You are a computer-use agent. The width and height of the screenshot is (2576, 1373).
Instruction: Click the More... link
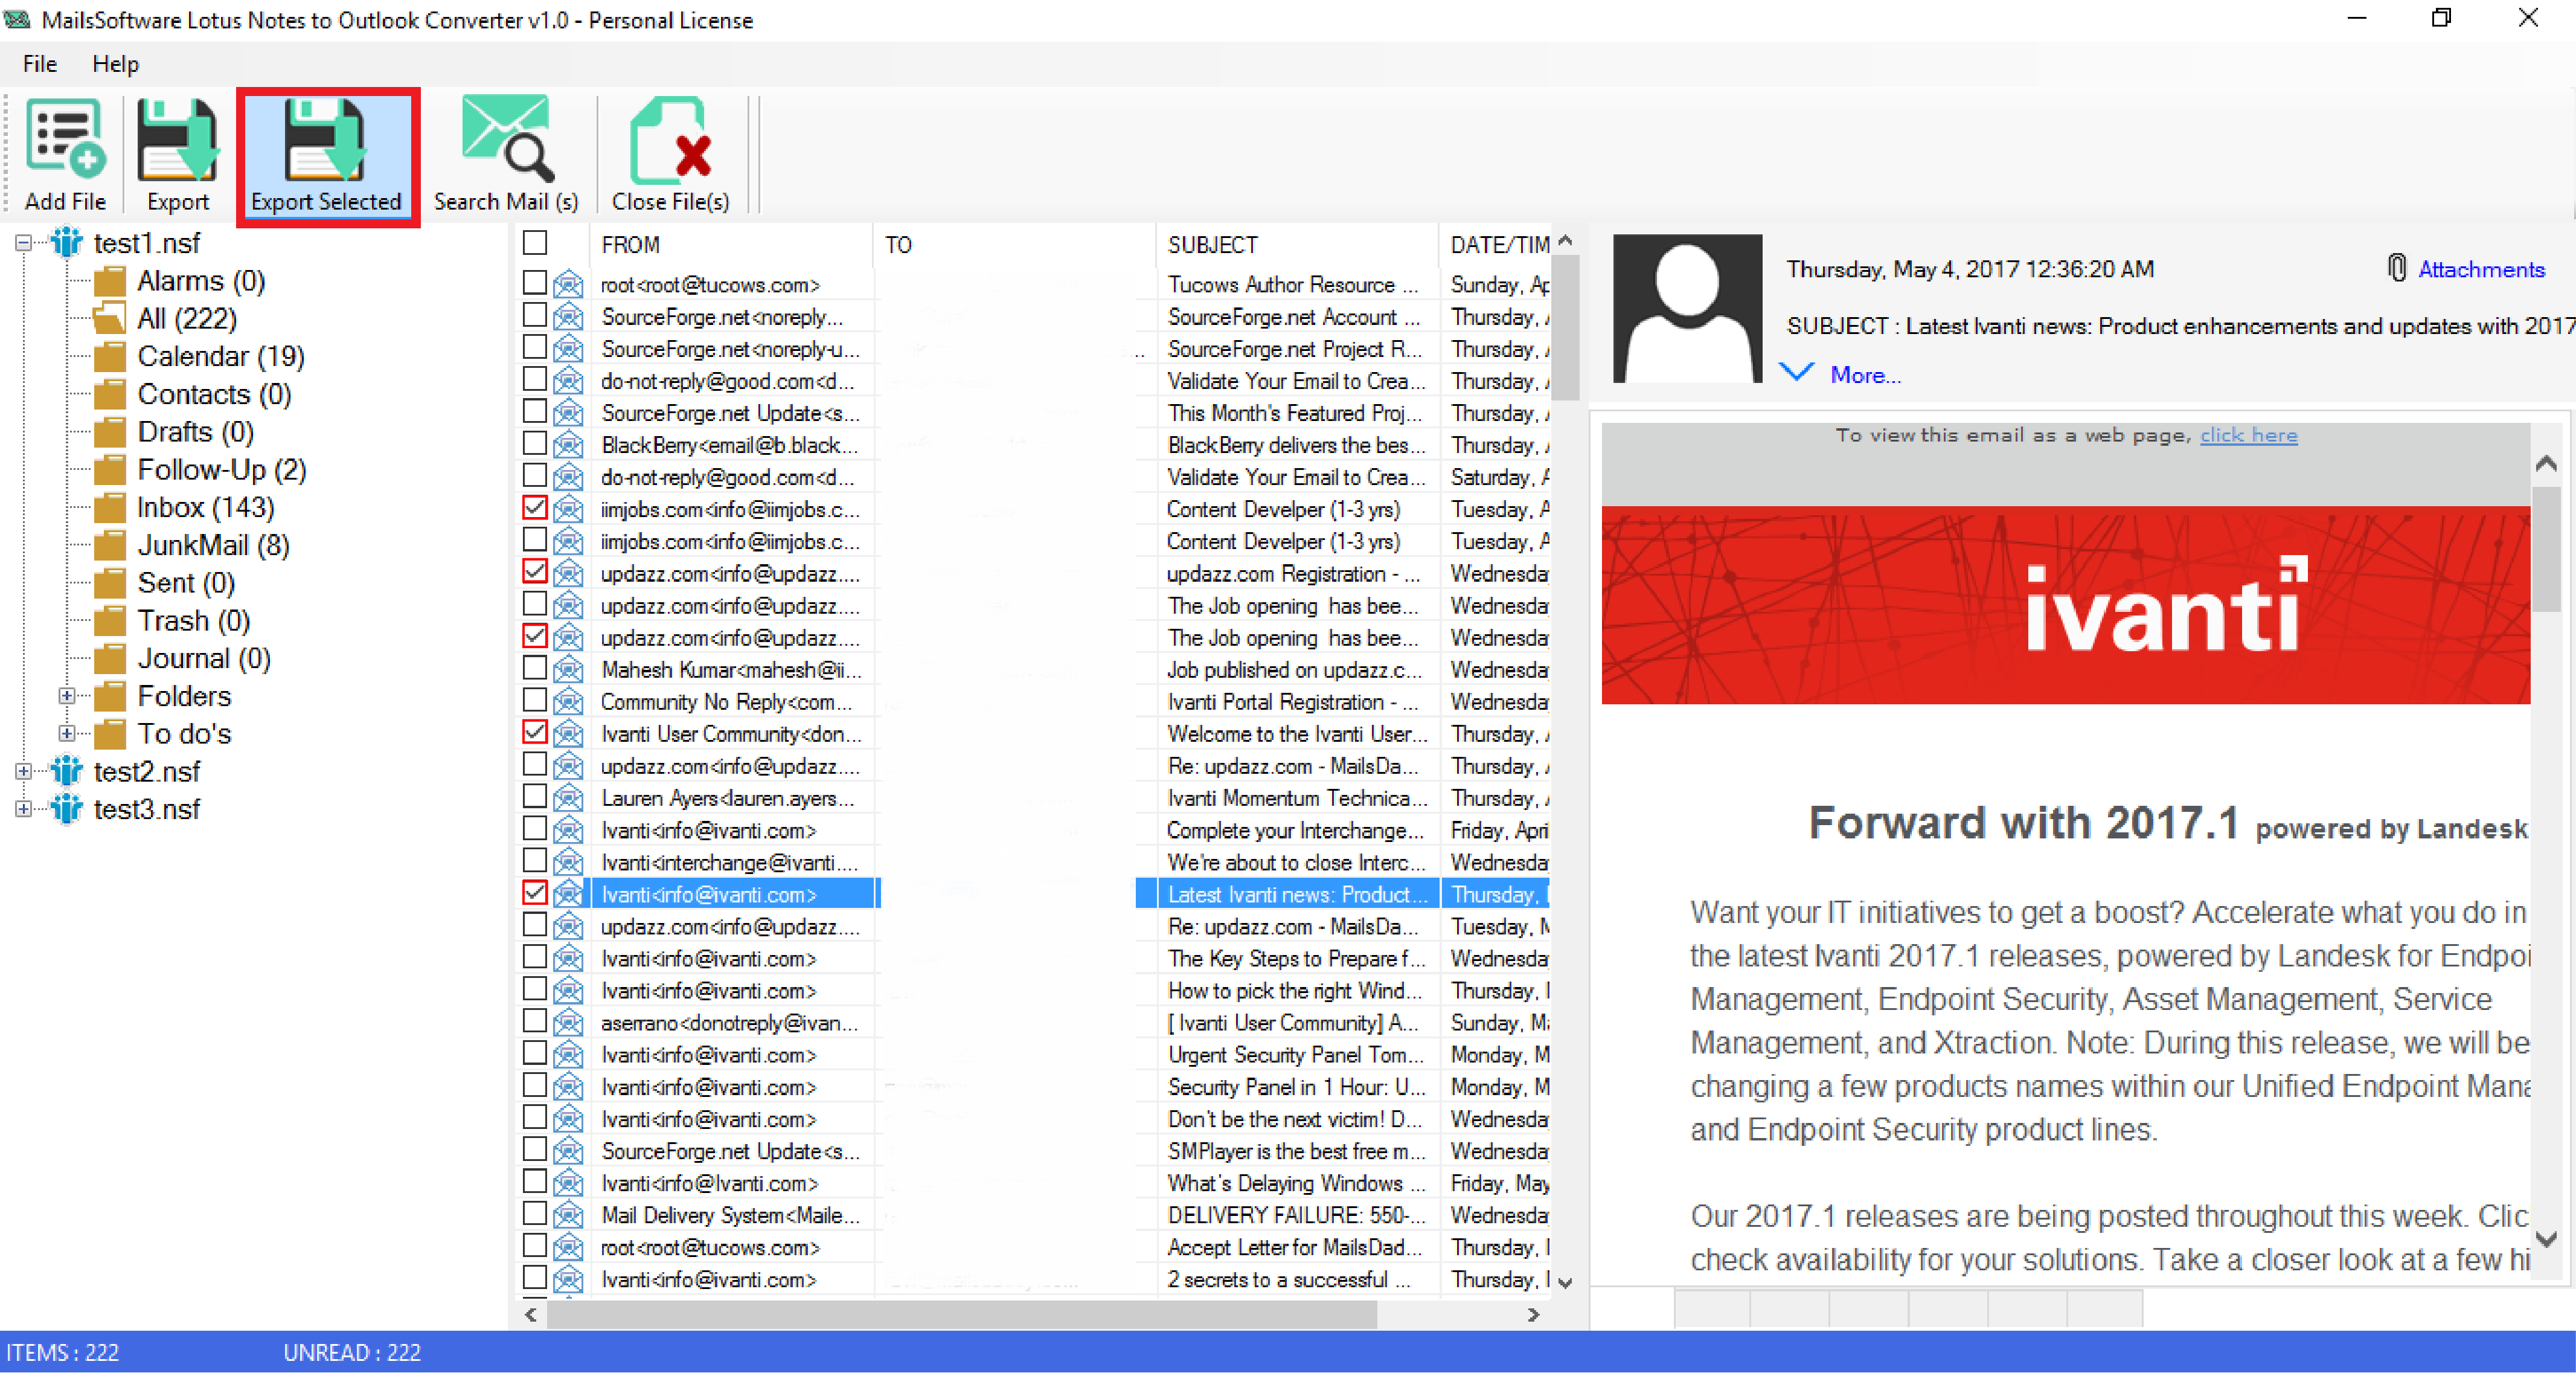click(1865, 375)
